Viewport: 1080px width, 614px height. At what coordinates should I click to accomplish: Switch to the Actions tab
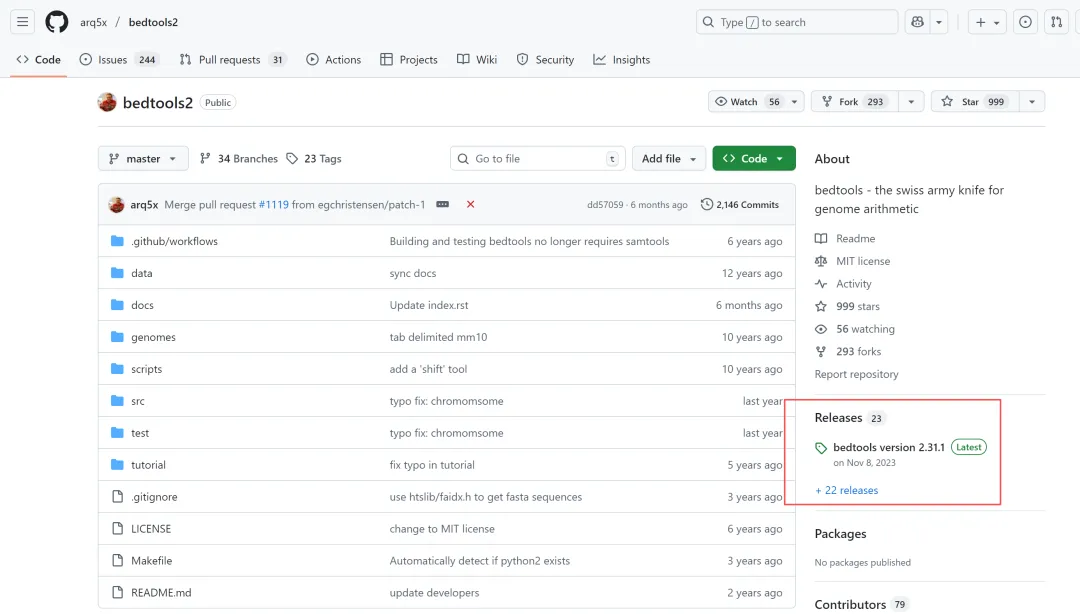(333, 59)
